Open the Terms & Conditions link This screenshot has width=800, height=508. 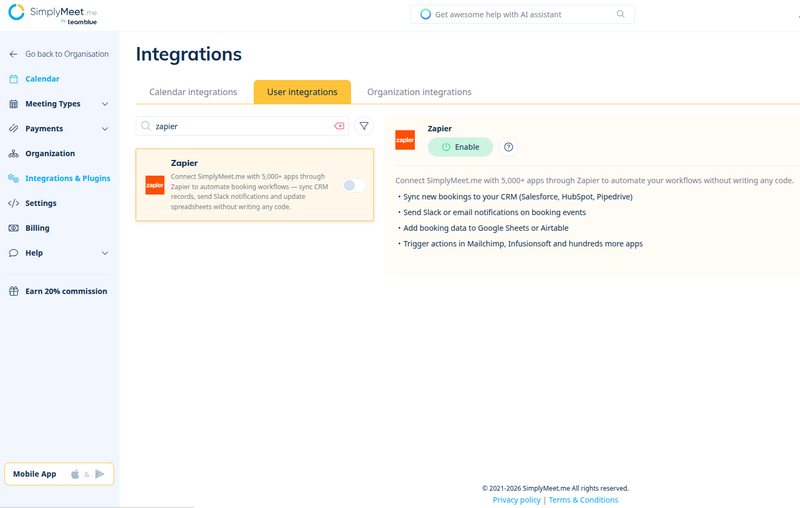click(x=583, y=500)
